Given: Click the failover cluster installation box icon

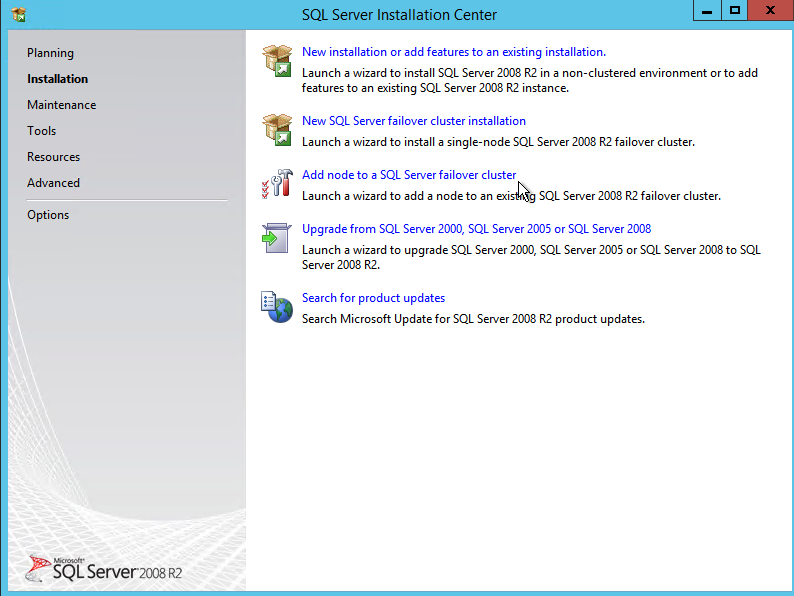Looking at the screenshot, I should [x=277, y=130].
